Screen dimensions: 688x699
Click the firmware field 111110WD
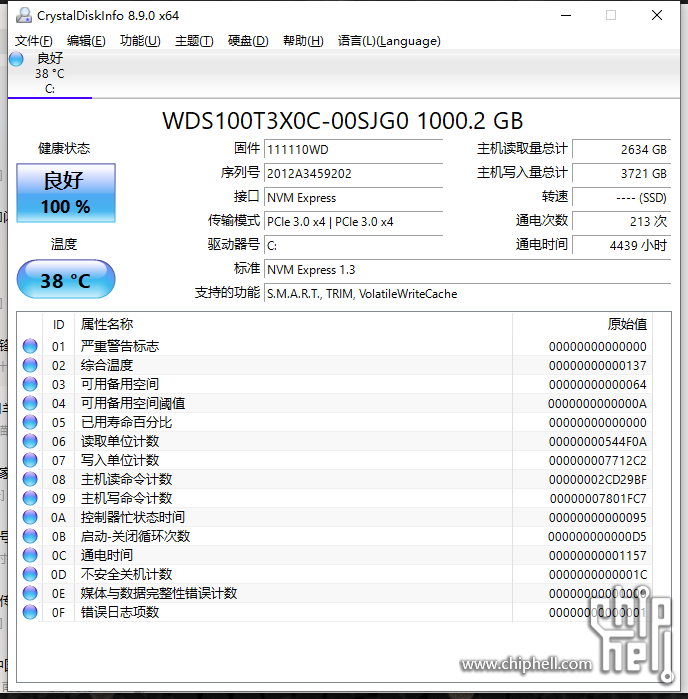coord(354,149)
